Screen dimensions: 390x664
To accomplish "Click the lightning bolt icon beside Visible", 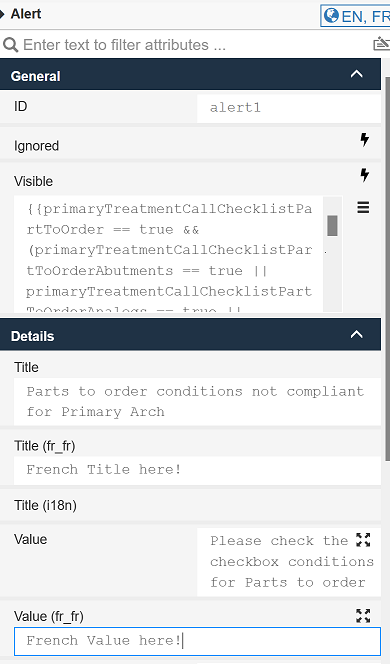I will 364,174.
